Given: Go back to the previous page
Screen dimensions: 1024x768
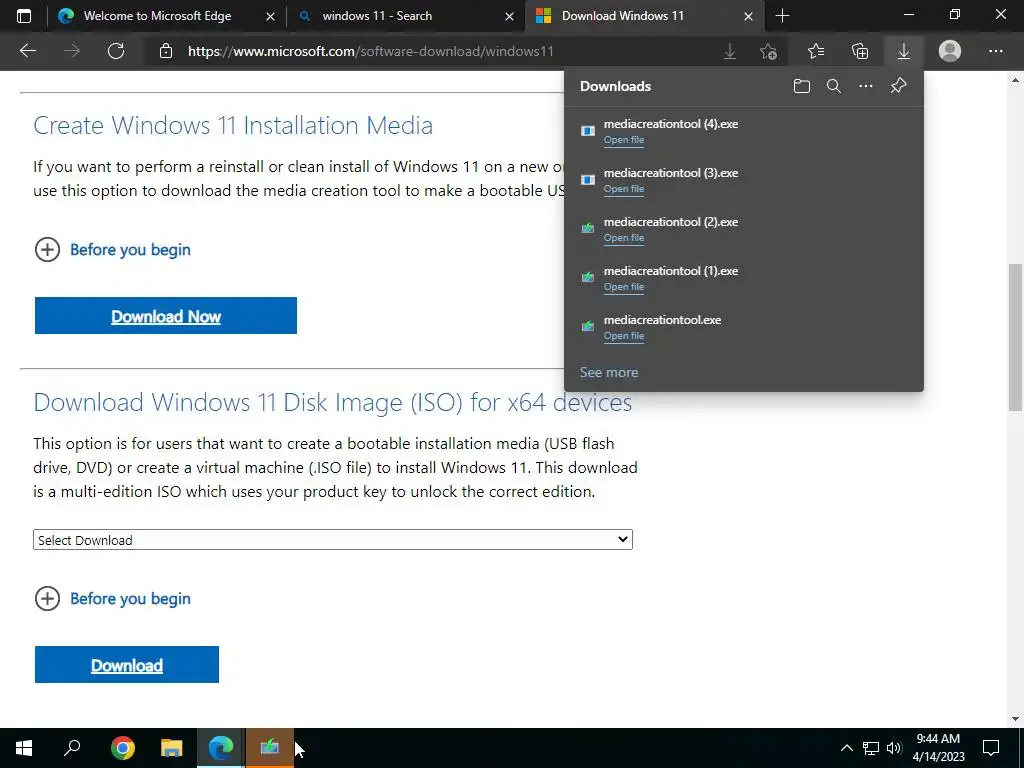Looking at the screenshot, I should point(27,51).
